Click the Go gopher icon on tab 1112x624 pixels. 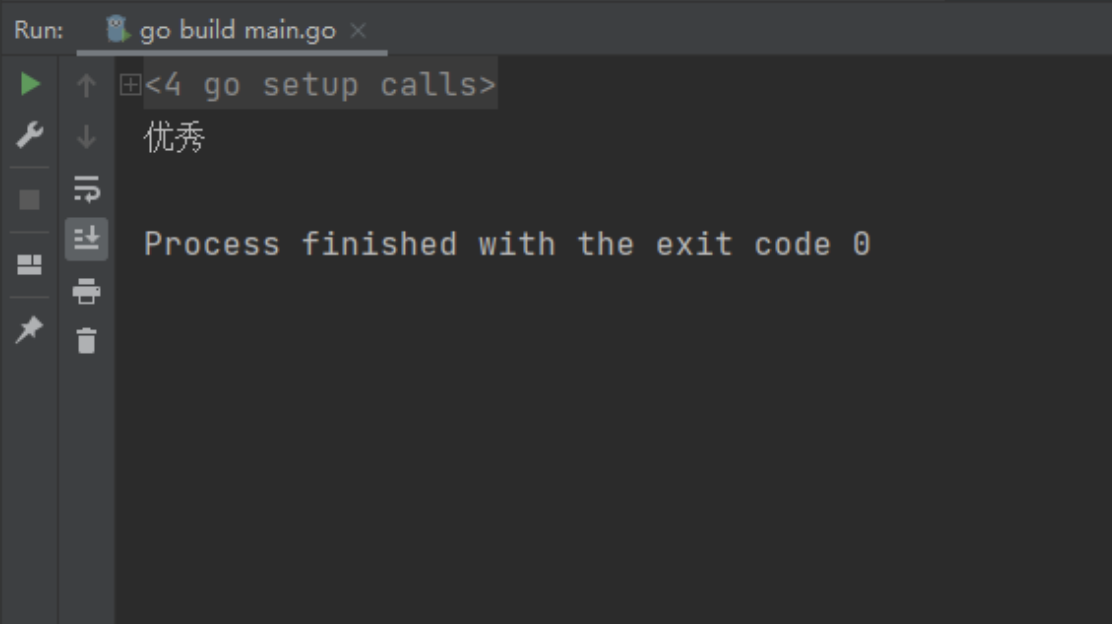click(x=117, y=30)
